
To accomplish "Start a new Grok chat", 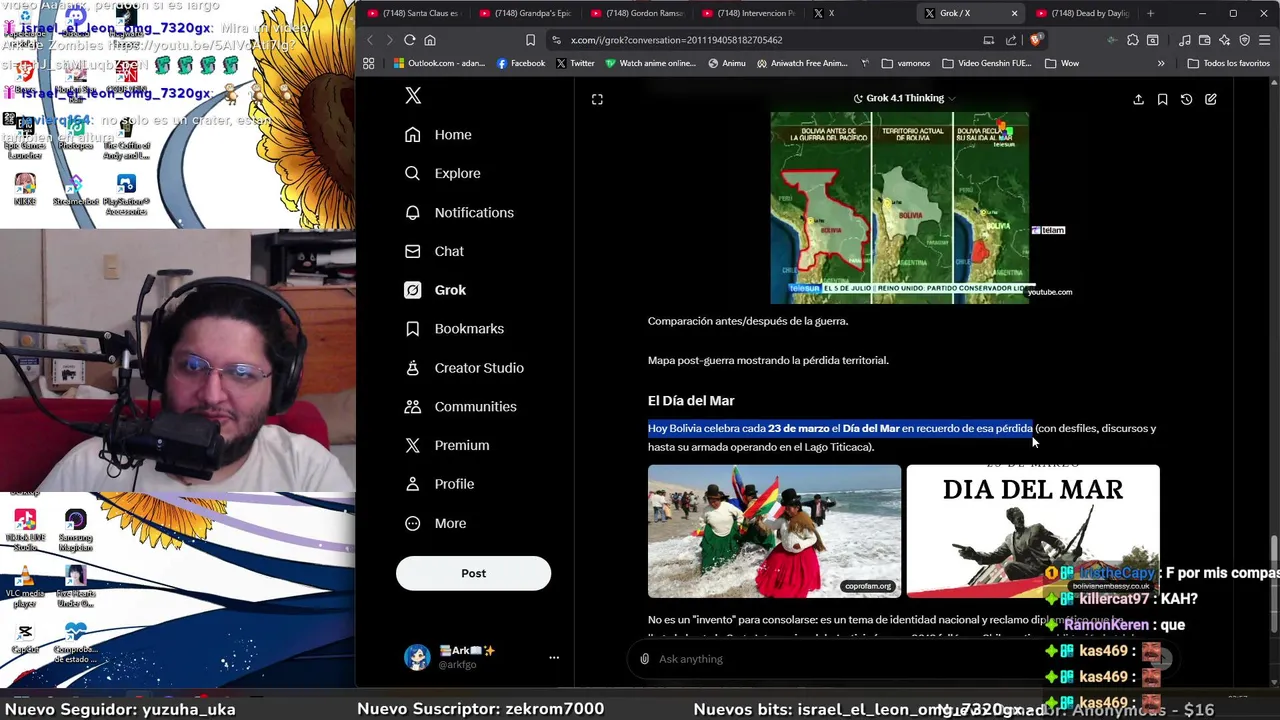I will 1210,99.
